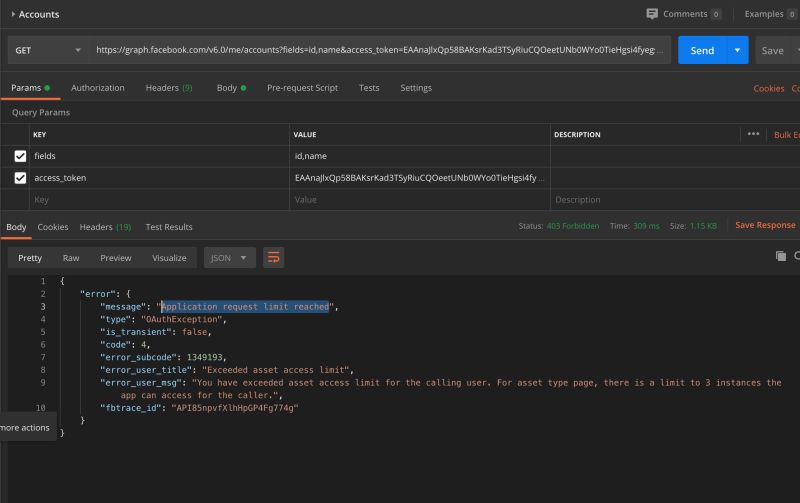Open the request Headers (9) tab

pyautogui.click(x=169, y=88)
